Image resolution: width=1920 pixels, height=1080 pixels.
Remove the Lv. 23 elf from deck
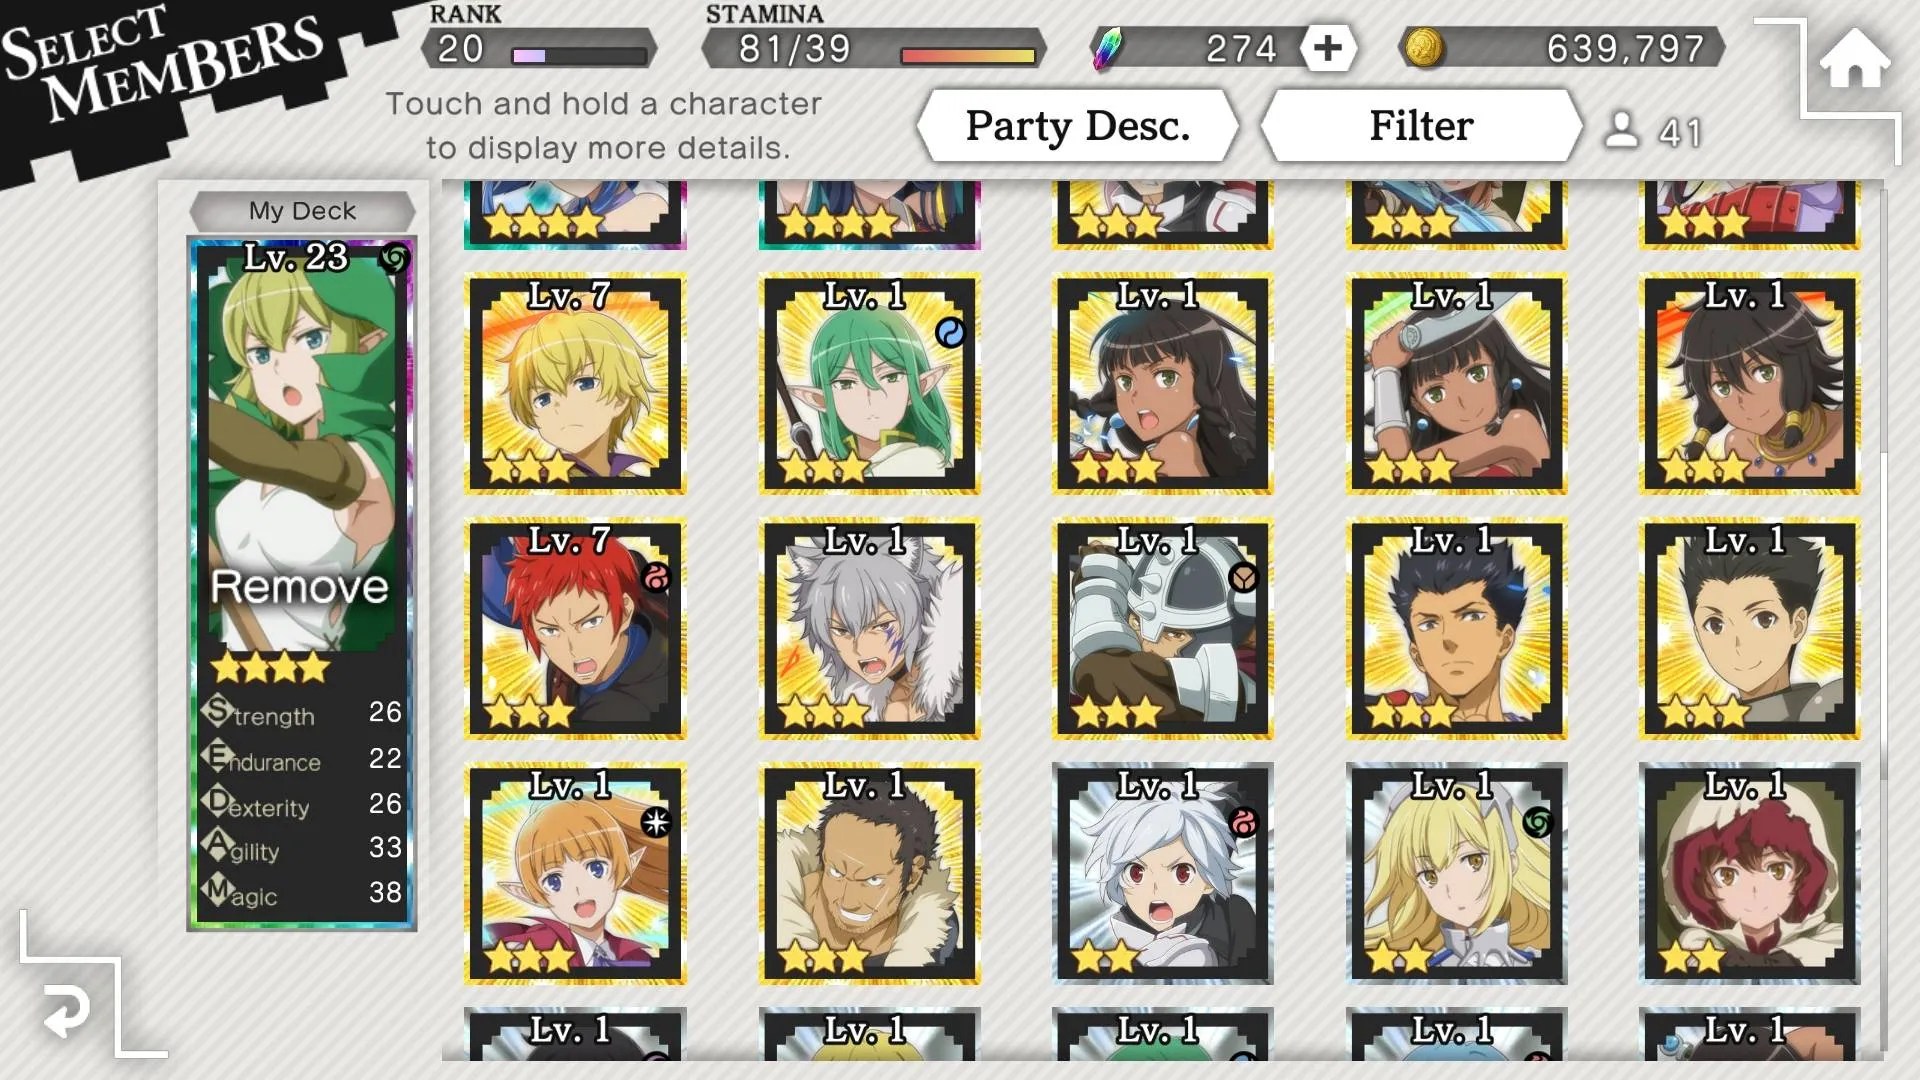300,586
